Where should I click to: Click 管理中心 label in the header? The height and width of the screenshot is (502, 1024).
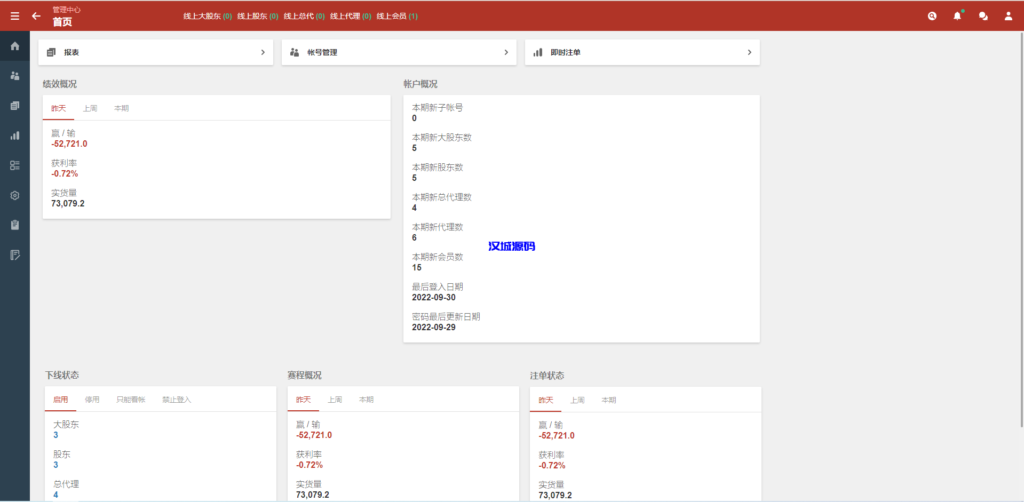[67, 10]
